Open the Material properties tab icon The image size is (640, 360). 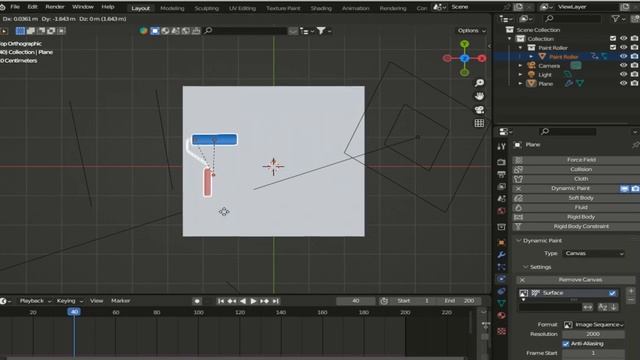click(502, 316)
